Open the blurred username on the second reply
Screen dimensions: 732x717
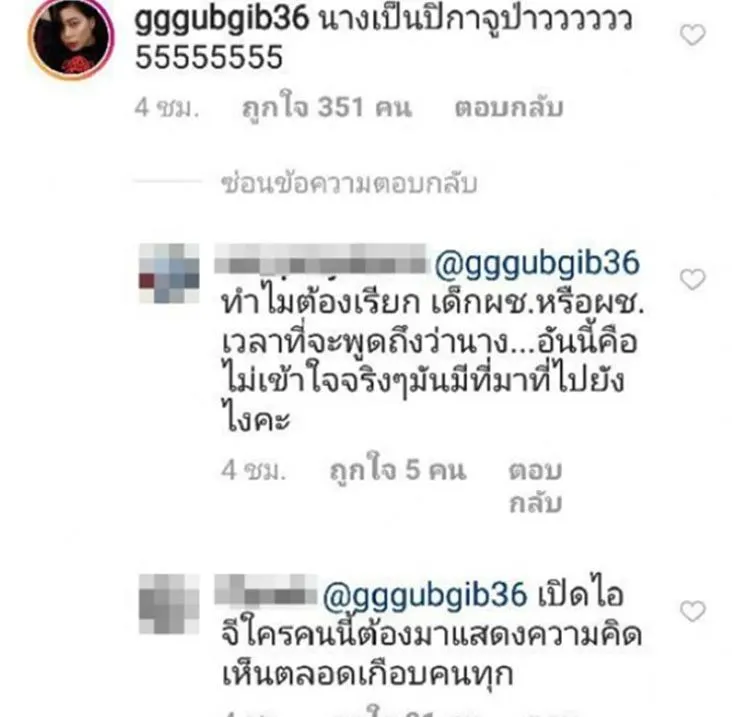tap(265, 590)
